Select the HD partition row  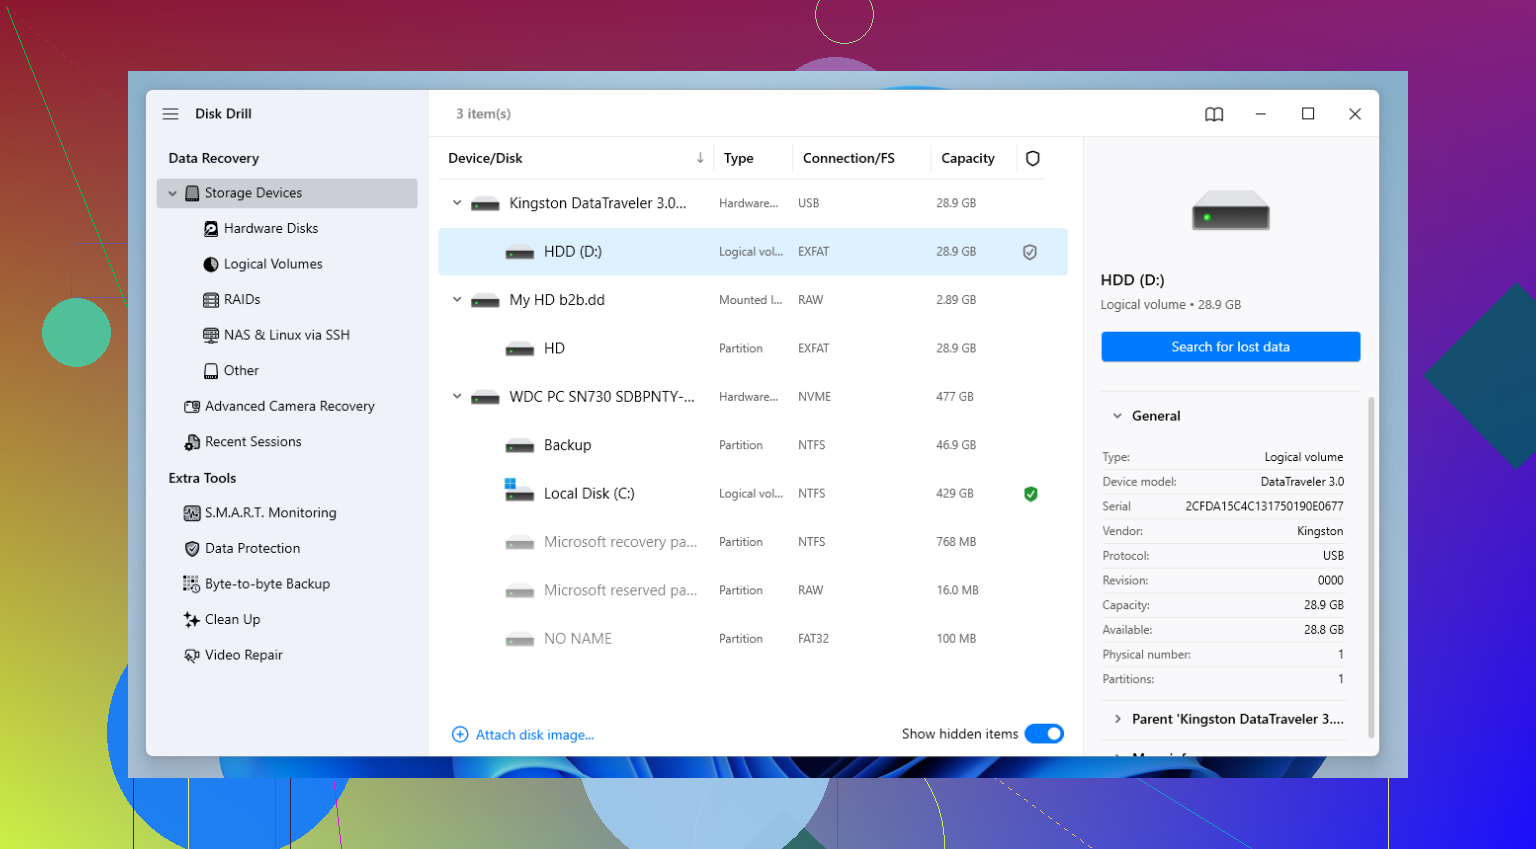752,349
